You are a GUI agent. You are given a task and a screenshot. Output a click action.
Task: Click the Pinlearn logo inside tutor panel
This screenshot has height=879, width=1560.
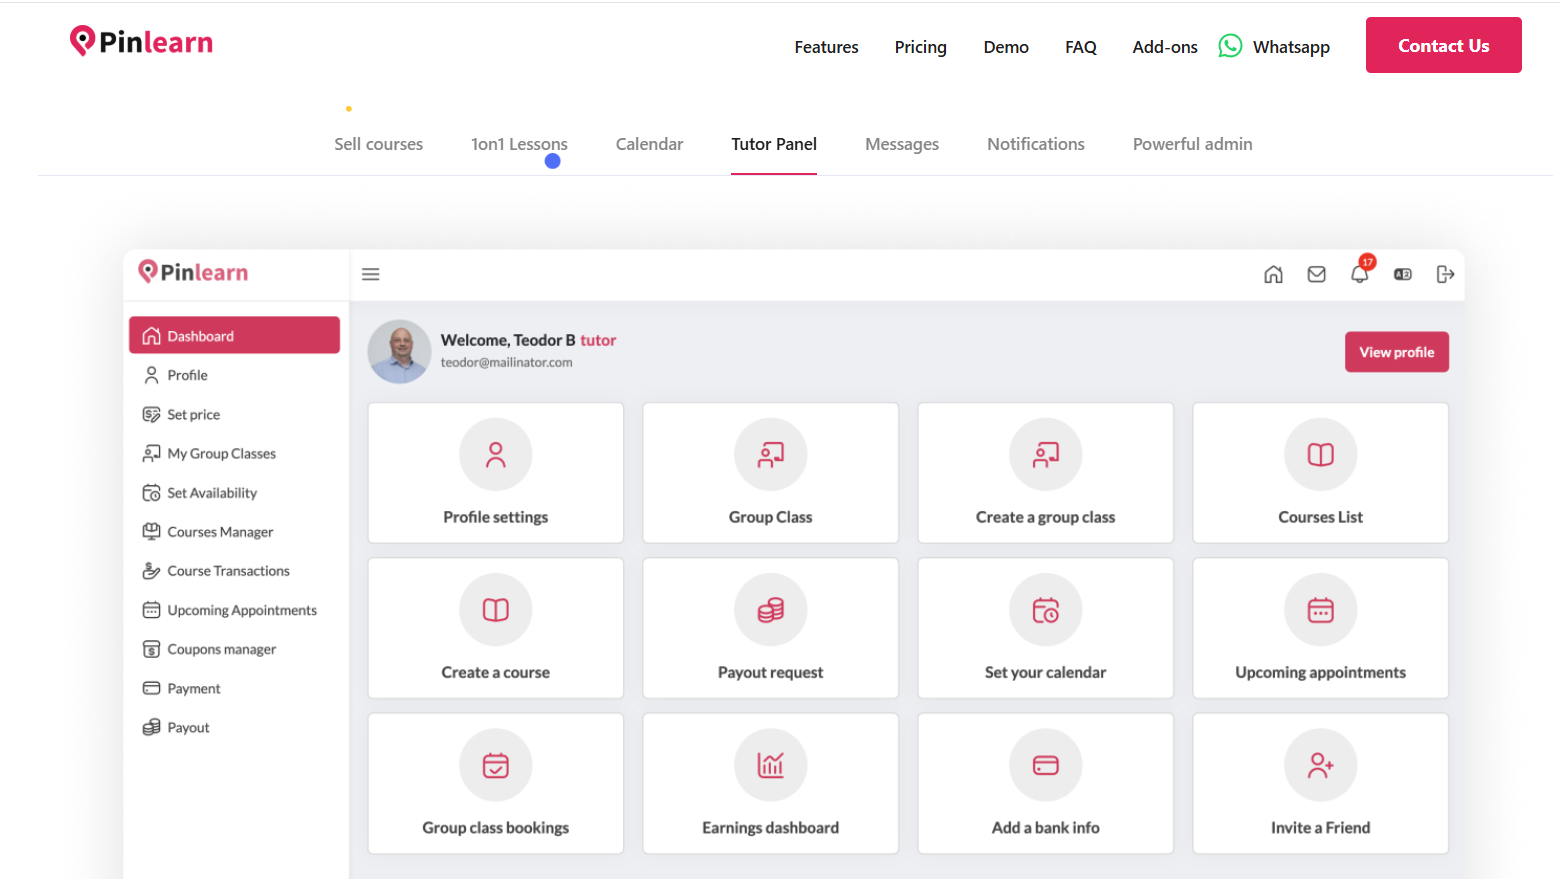(193, 272)
